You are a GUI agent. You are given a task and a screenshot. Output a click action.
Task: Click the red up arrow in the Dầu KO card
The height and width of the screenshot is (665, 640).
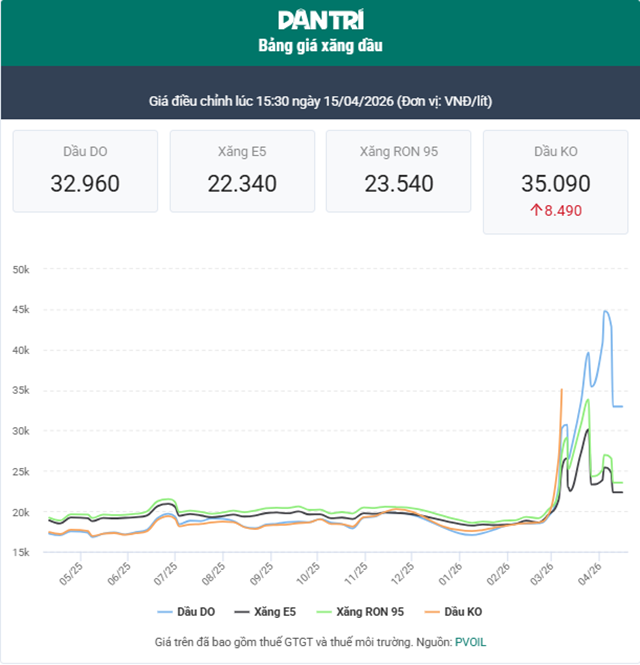536,211
